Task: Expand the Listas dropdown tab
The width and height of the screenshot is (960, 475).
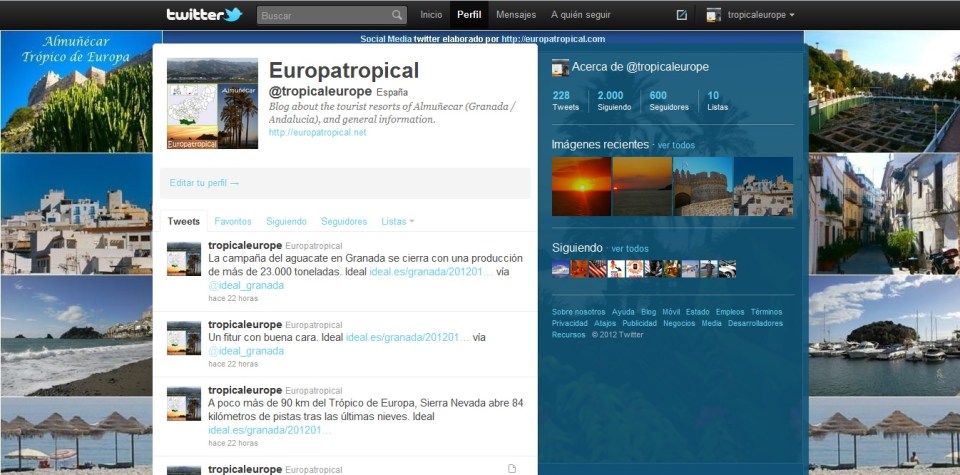Action: (x=398, y=221)
